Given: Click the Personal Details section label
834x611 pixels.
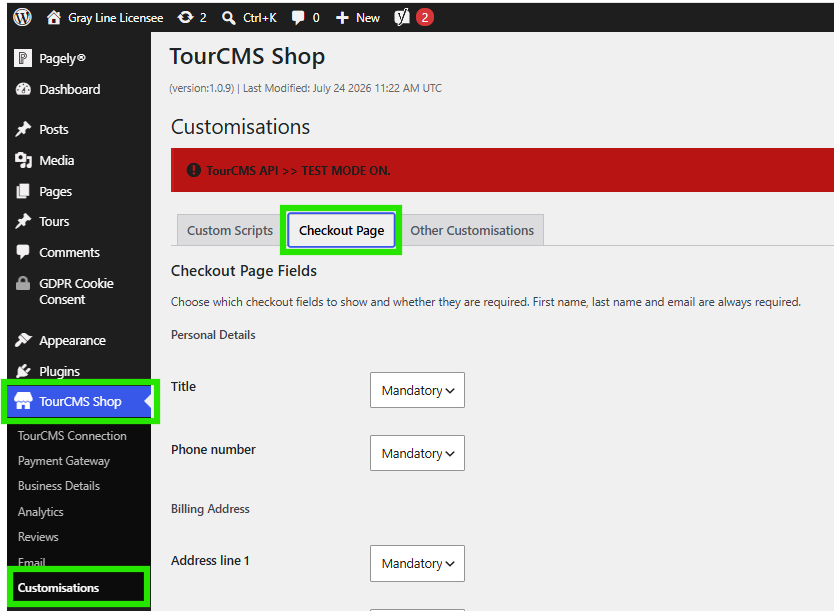Looking at the screenshot, I should coord(213,334).
